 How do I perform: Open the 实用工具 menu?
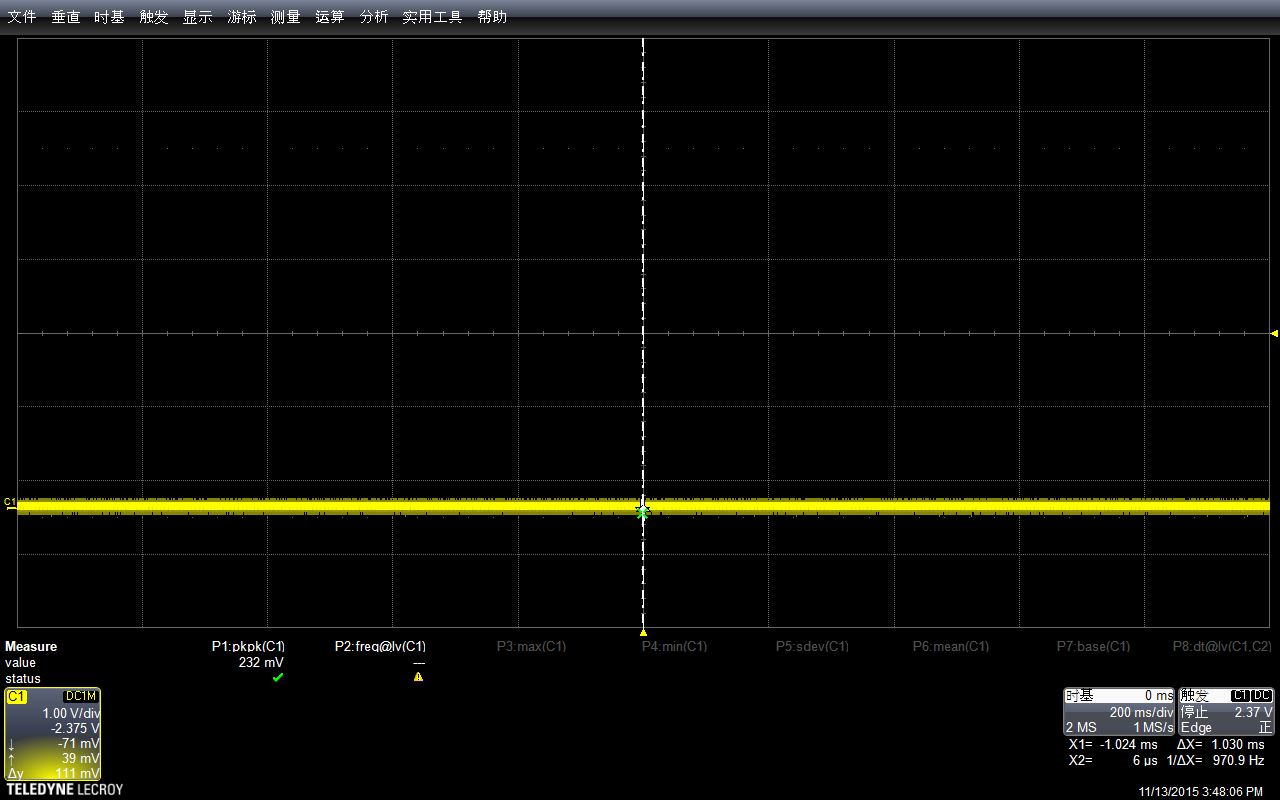coord(432,17)
